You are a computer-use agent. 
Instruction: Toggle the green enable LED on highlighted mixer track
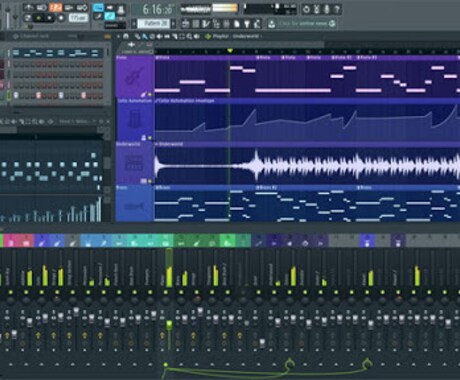click(x=166, y=292)
